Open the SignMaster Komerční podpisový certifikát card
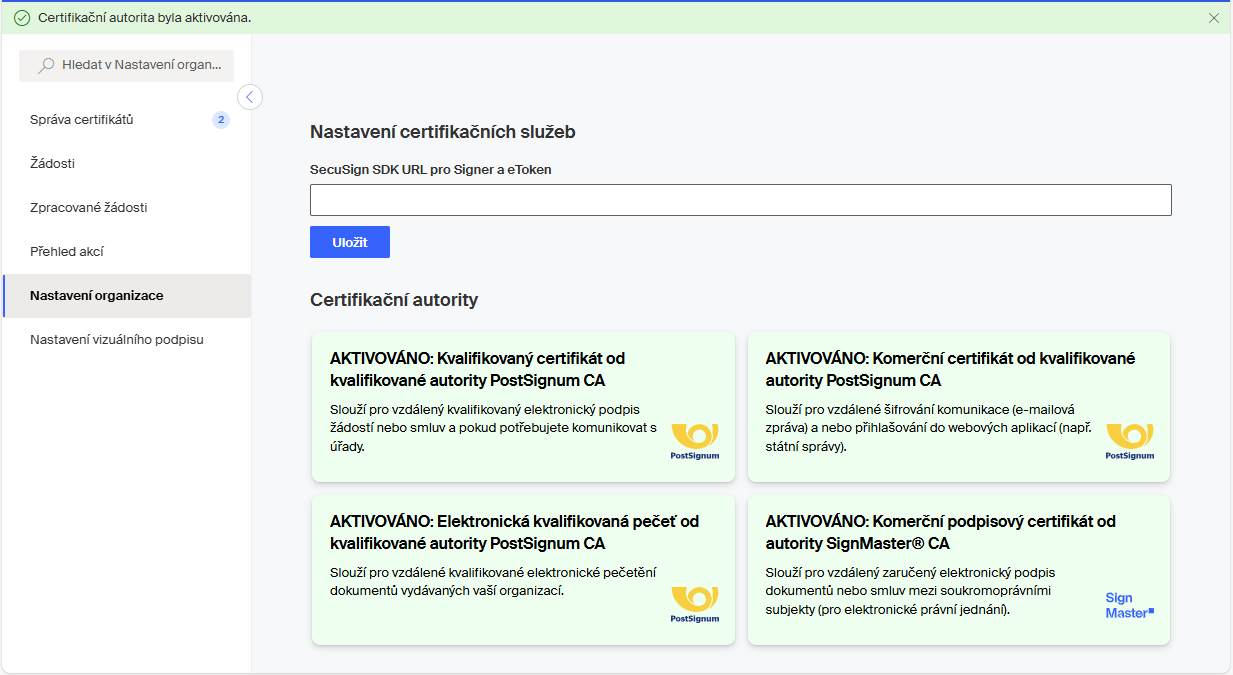This screenshot has height=675, width=1233. (x=959, y=570)
